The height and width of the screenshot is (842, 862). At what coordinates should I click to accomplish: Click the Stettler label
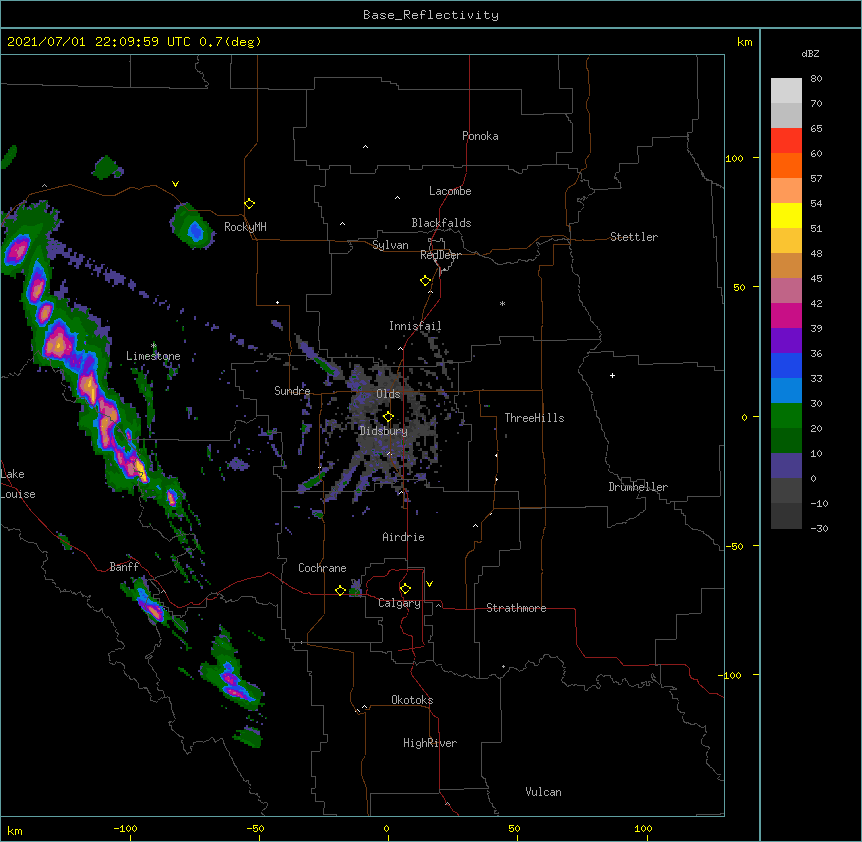[634, 237]
